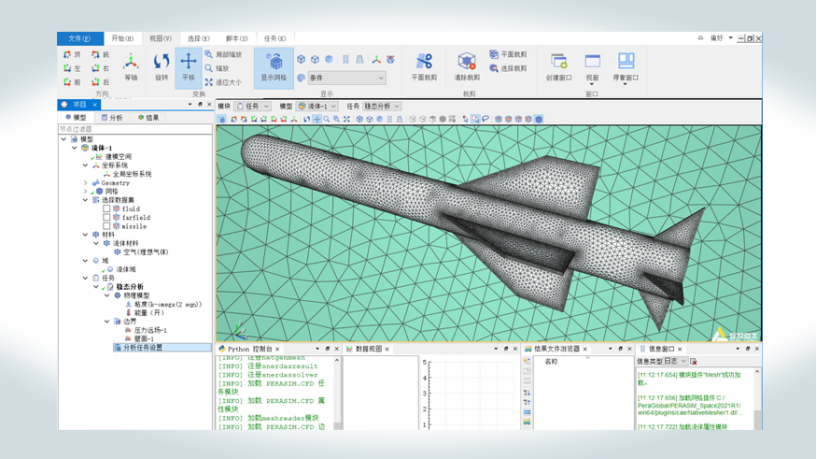Click the 选择剪裁 button in ribbon
The image size is (817, 459).
[x=508, y=68]
